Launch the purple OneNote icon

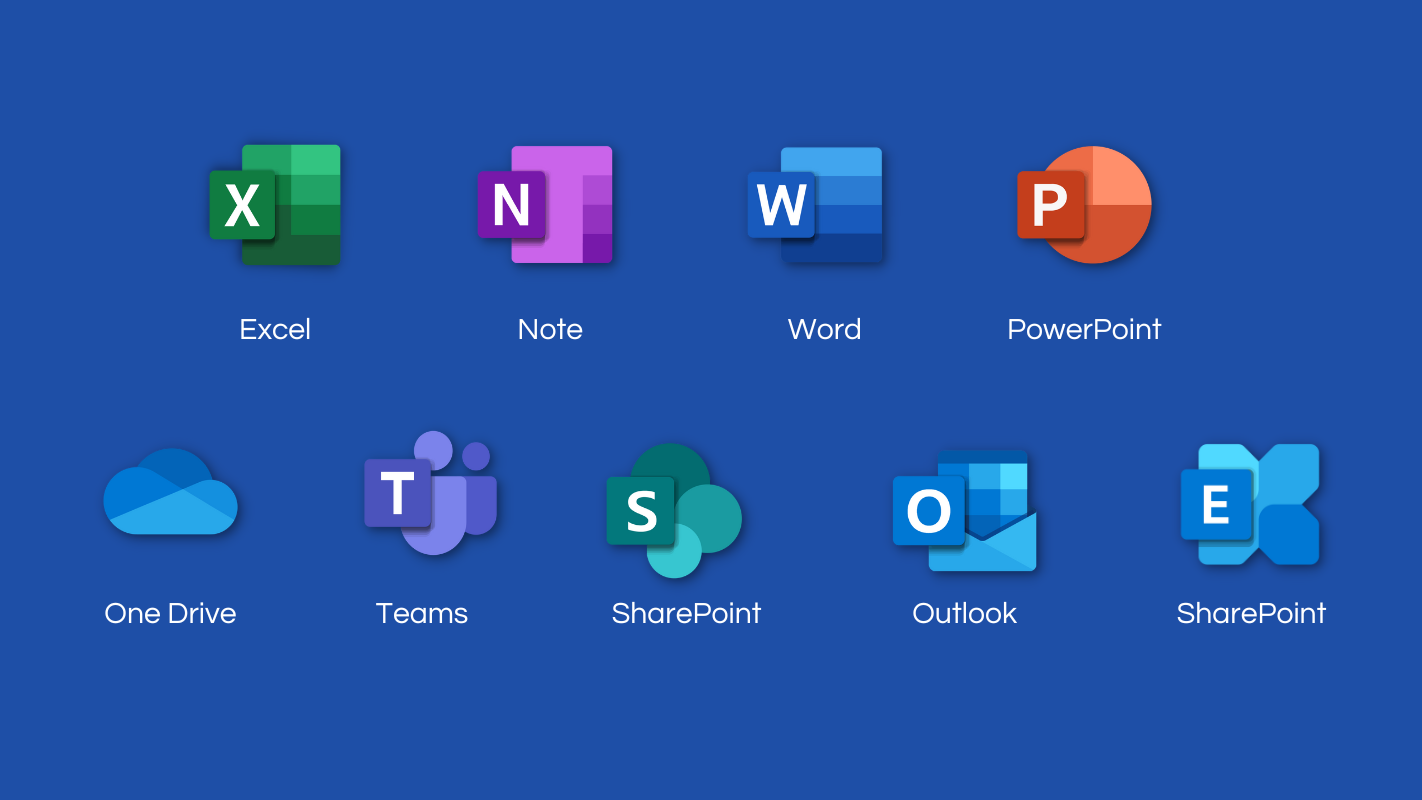point(545,205)
